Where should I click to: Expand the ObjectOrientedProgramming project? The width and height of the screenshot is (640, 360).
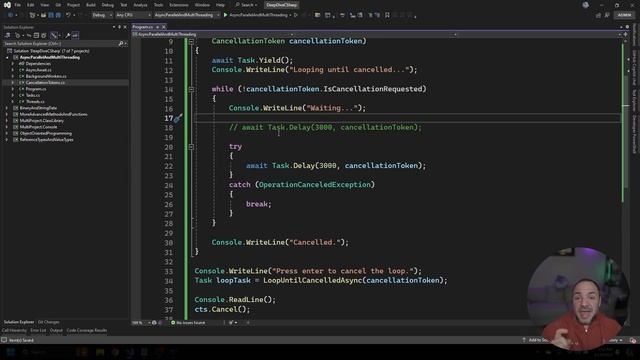click(x=7, y=133)
